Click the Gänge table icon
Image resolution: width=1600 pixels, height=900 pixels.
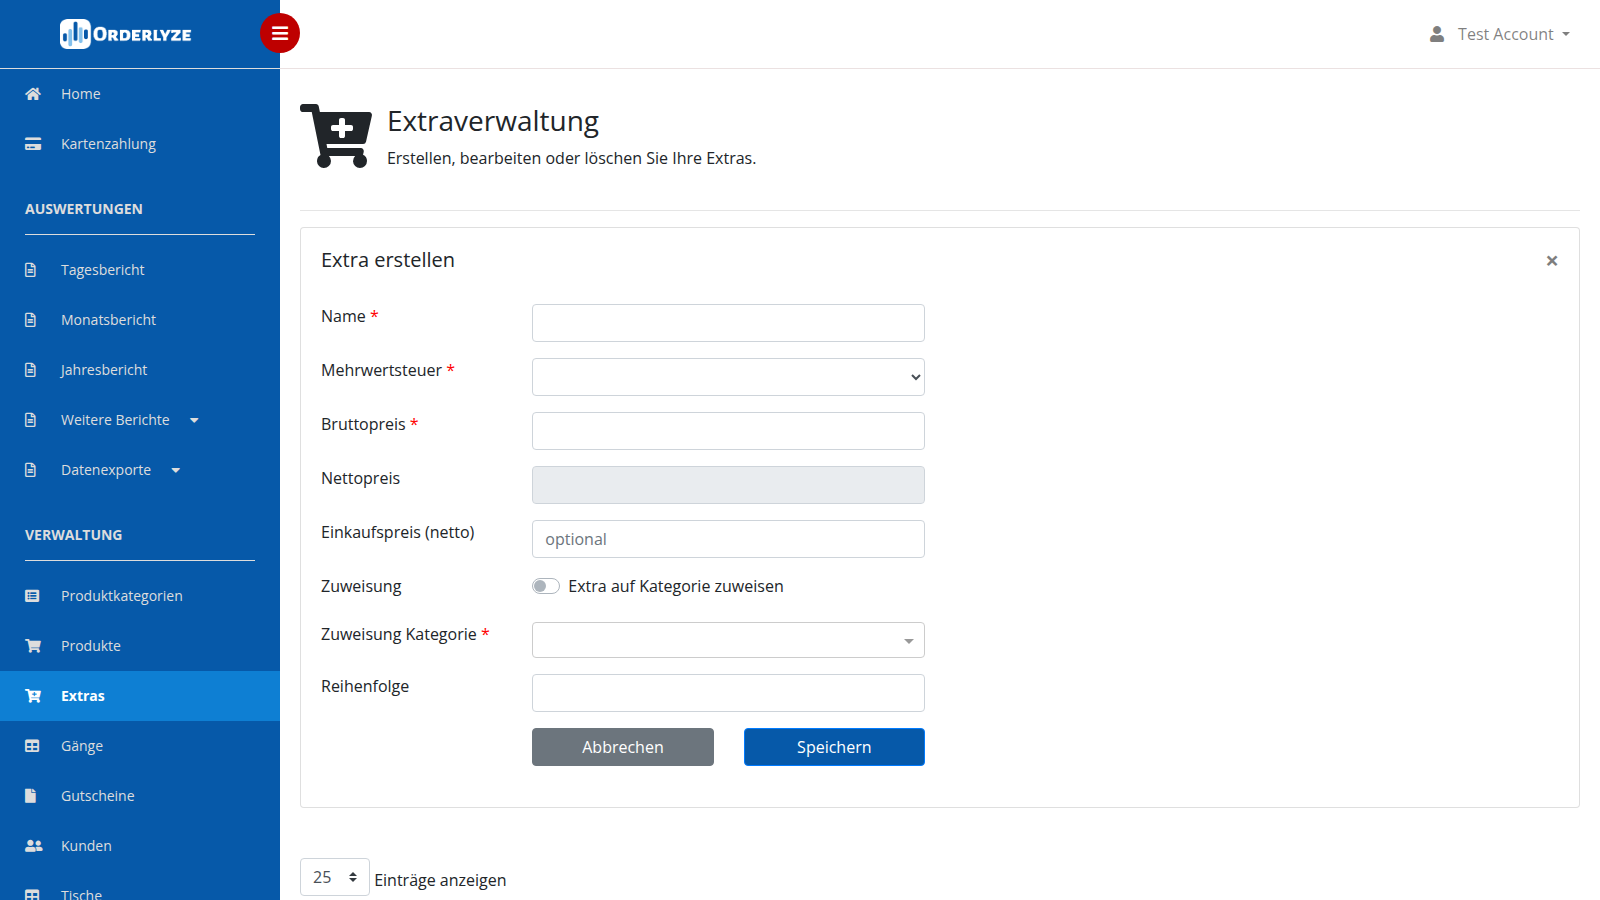32,746
